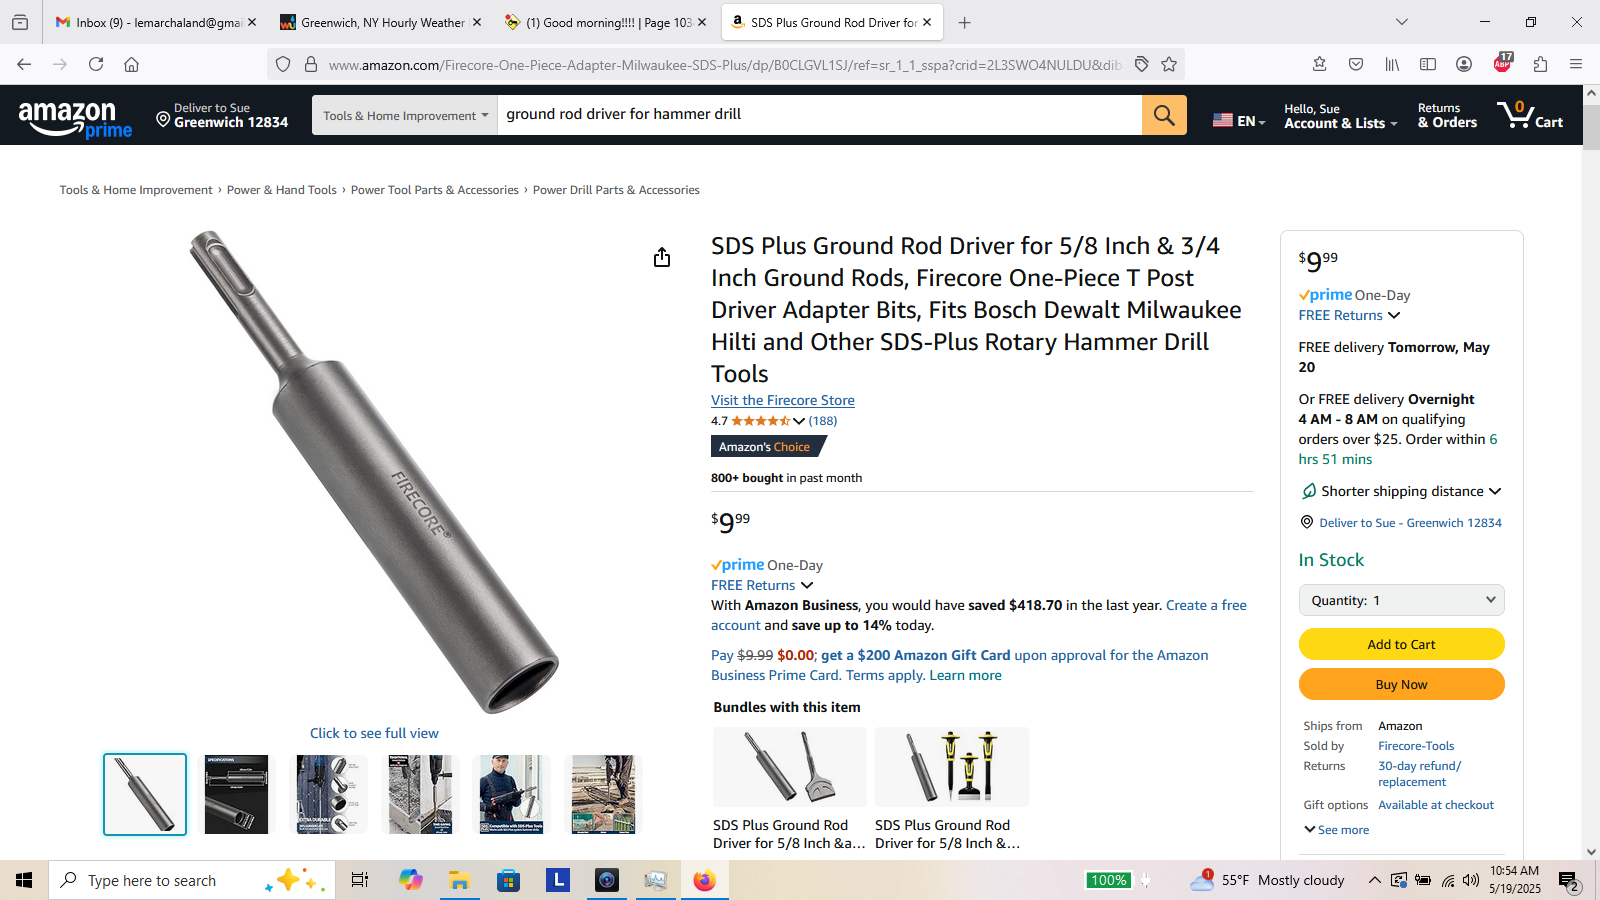This screenshot has width=1600, height=900.
Task: Expand the Tools & Home Improvement search category
Action: tap(405, 115)
